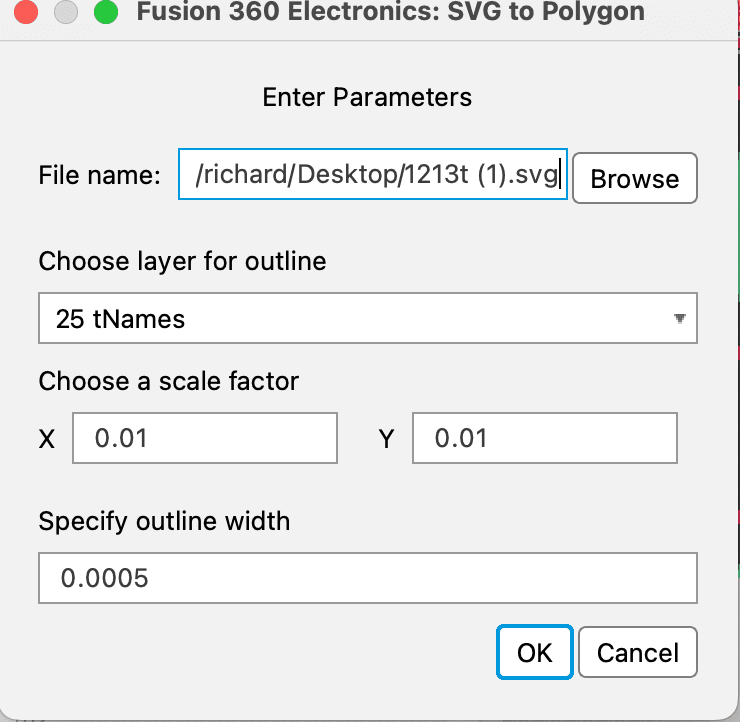Focus the File name path field

[x=373, y=174]
